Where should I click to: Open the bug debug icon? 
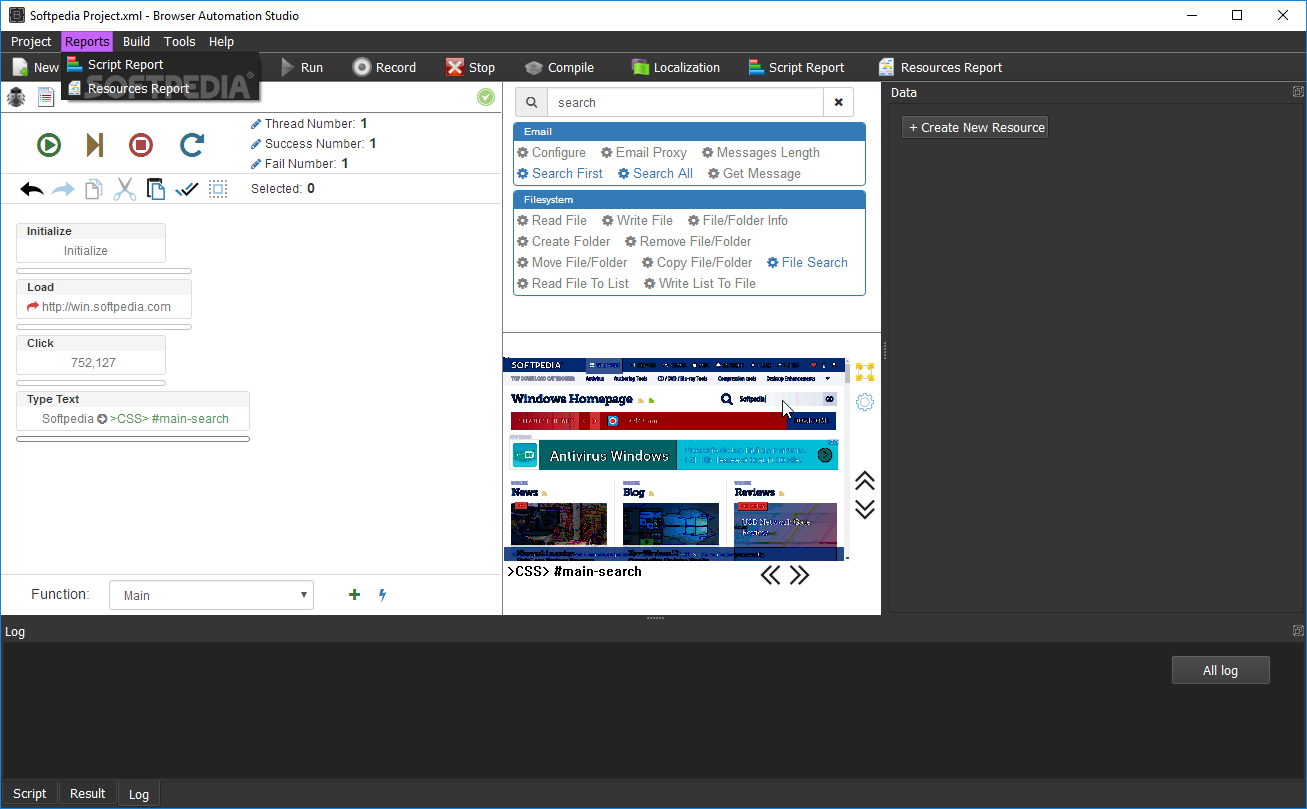(16, 97)
